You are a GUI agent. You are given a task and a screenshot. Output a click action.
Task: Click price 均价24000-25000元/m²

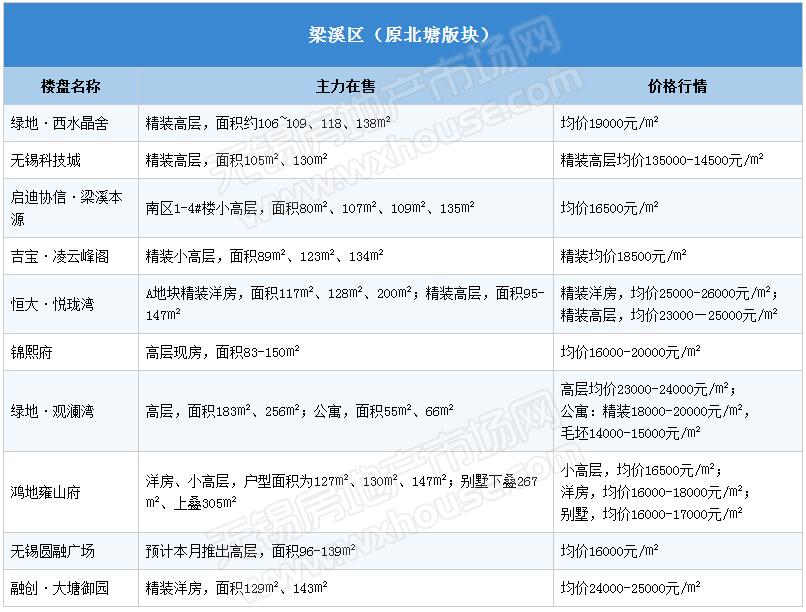point(630,588)
